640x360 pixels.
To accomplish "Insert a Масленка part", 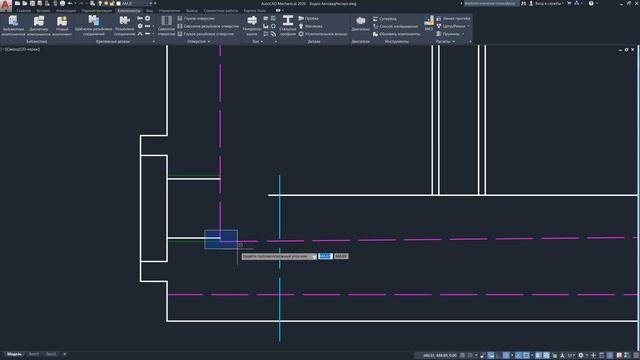I will 311,26.
